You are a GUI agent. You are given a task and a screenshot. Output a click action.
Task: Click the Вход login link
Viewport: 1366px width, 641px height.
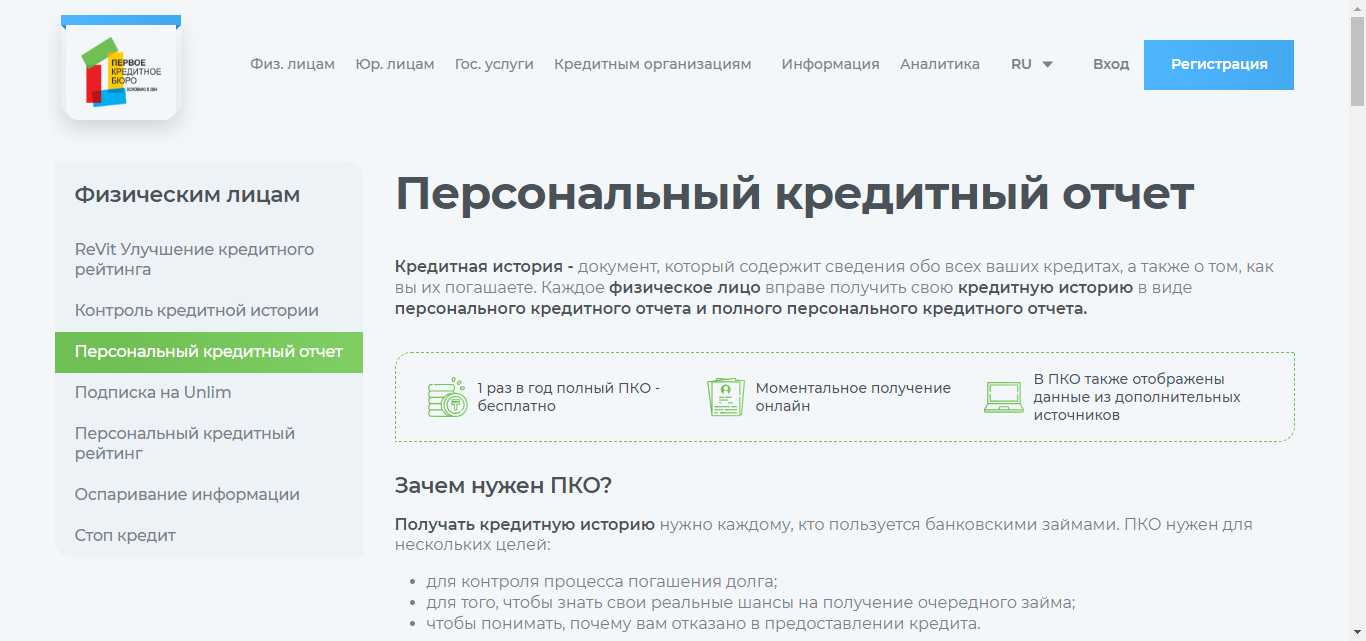[x=1111, y=64]
